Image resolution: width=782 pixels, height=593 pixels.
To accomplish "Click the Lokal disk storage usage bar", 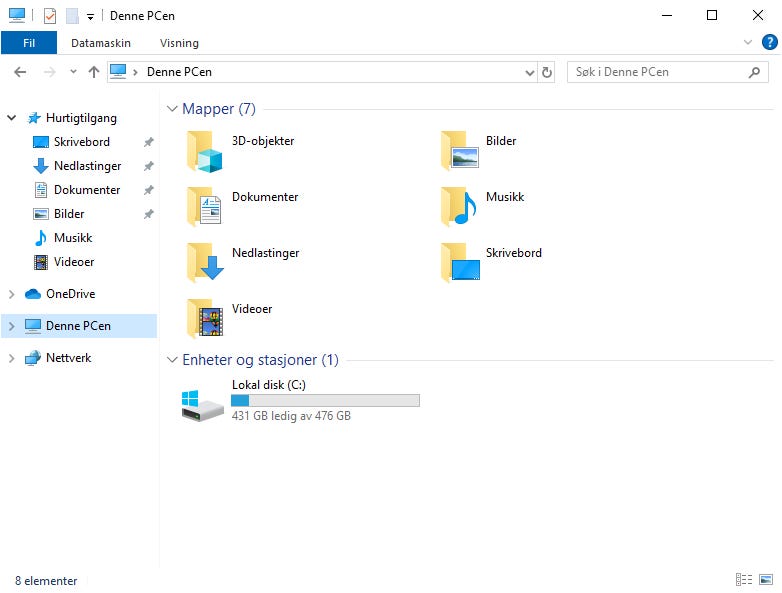I will click(325, 400).
